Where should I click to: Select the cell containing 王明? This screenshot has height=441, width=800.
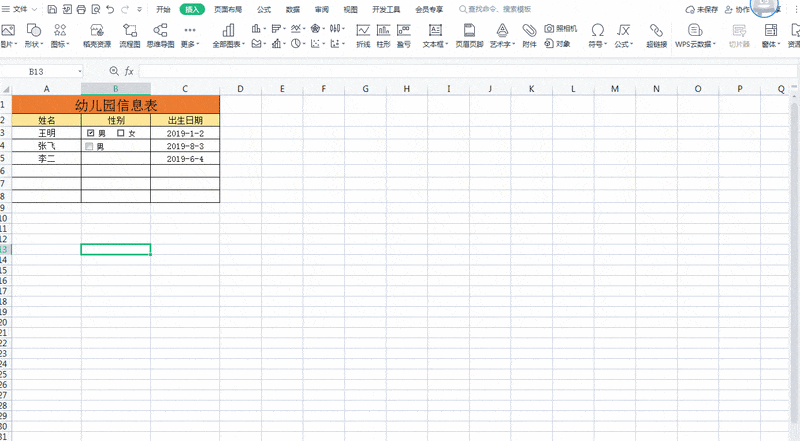coord(46,133)
